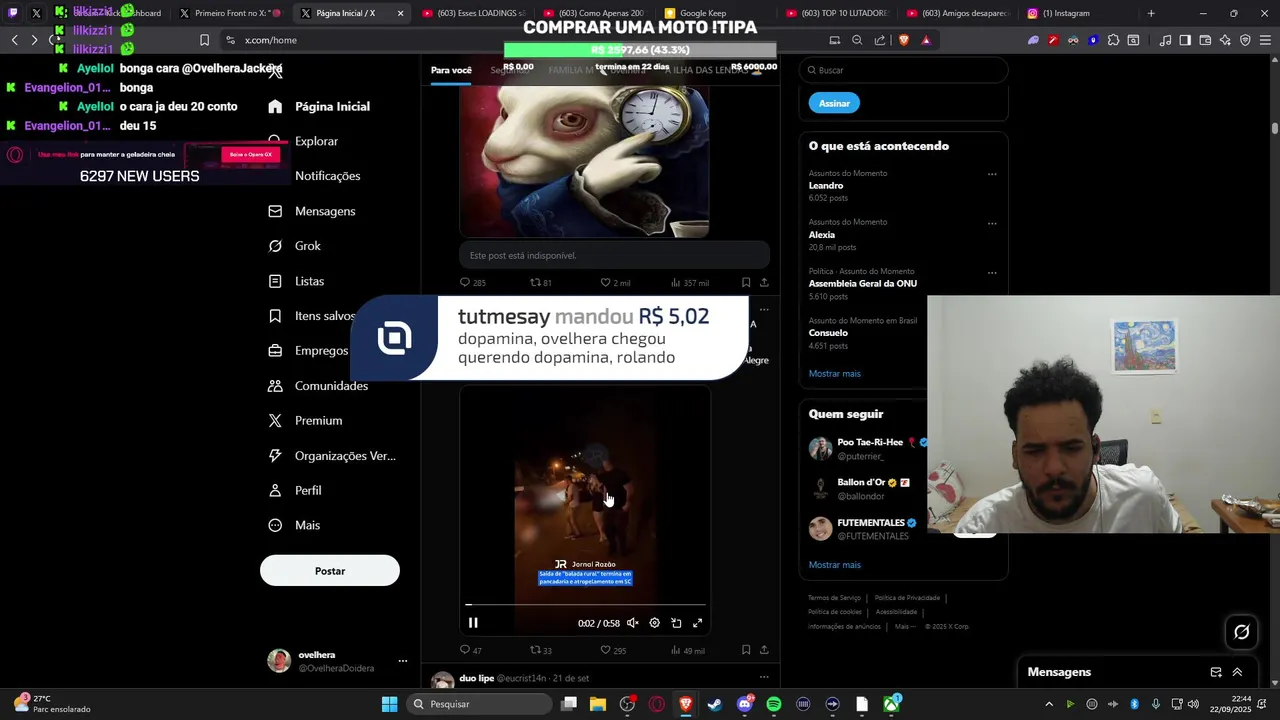Click the Buscar search field
Image resolution: width=1280 pixels, height=720 pixels.
[903, 70]
